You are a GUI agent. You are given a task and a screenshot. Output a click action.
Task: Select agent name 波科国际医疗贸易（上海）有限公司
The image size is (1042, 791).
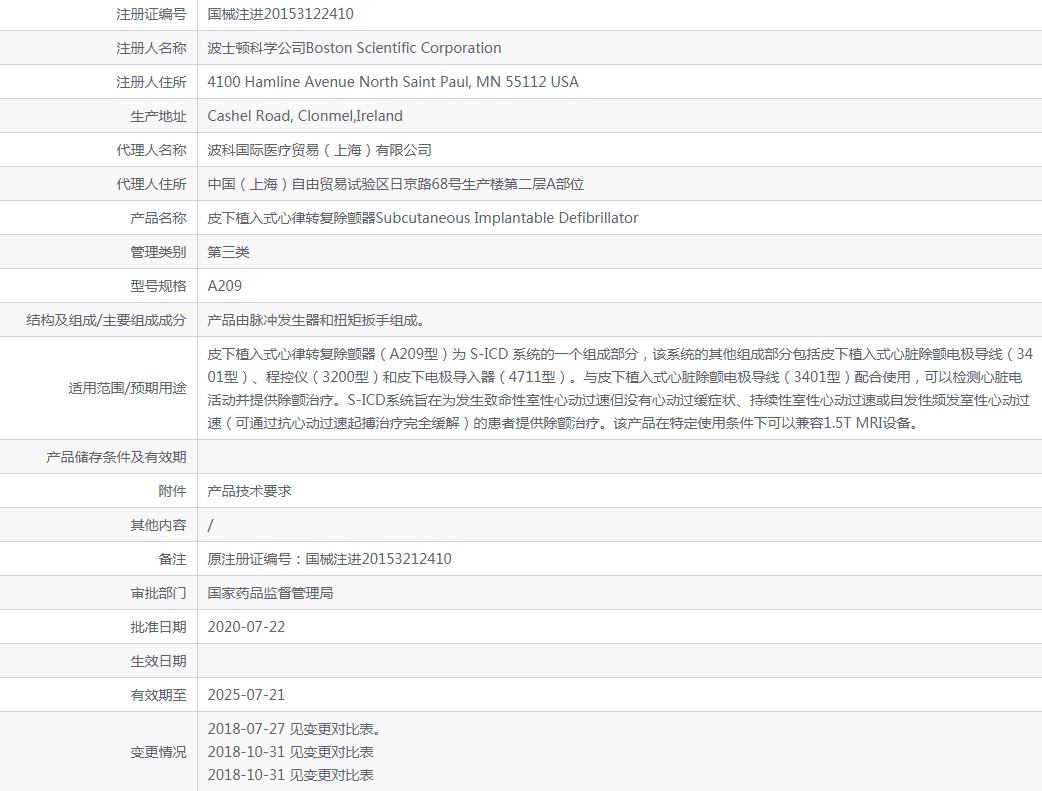[x=320, y=150]
